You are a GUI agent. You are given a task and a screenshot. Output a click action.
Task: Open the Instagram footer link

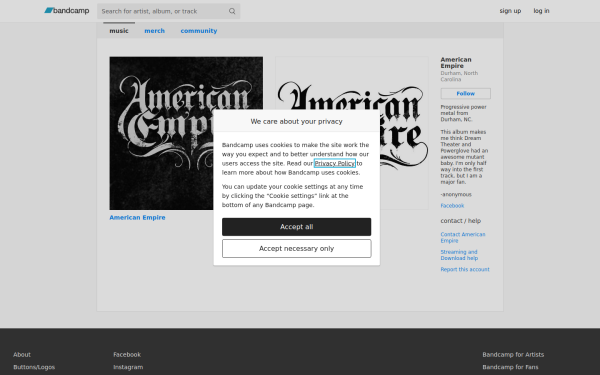[128, 367]
